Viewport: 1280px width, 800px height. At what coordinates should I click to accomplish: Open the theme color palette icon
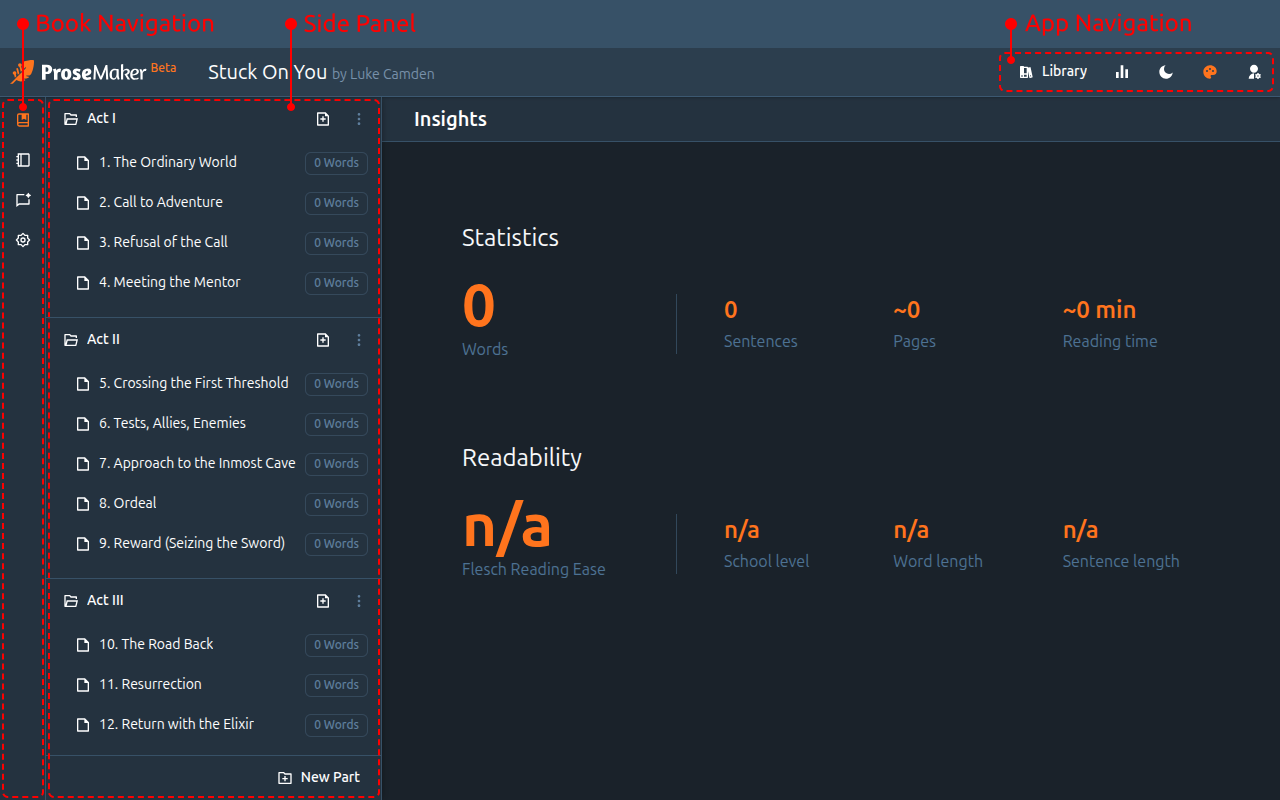1210,72
